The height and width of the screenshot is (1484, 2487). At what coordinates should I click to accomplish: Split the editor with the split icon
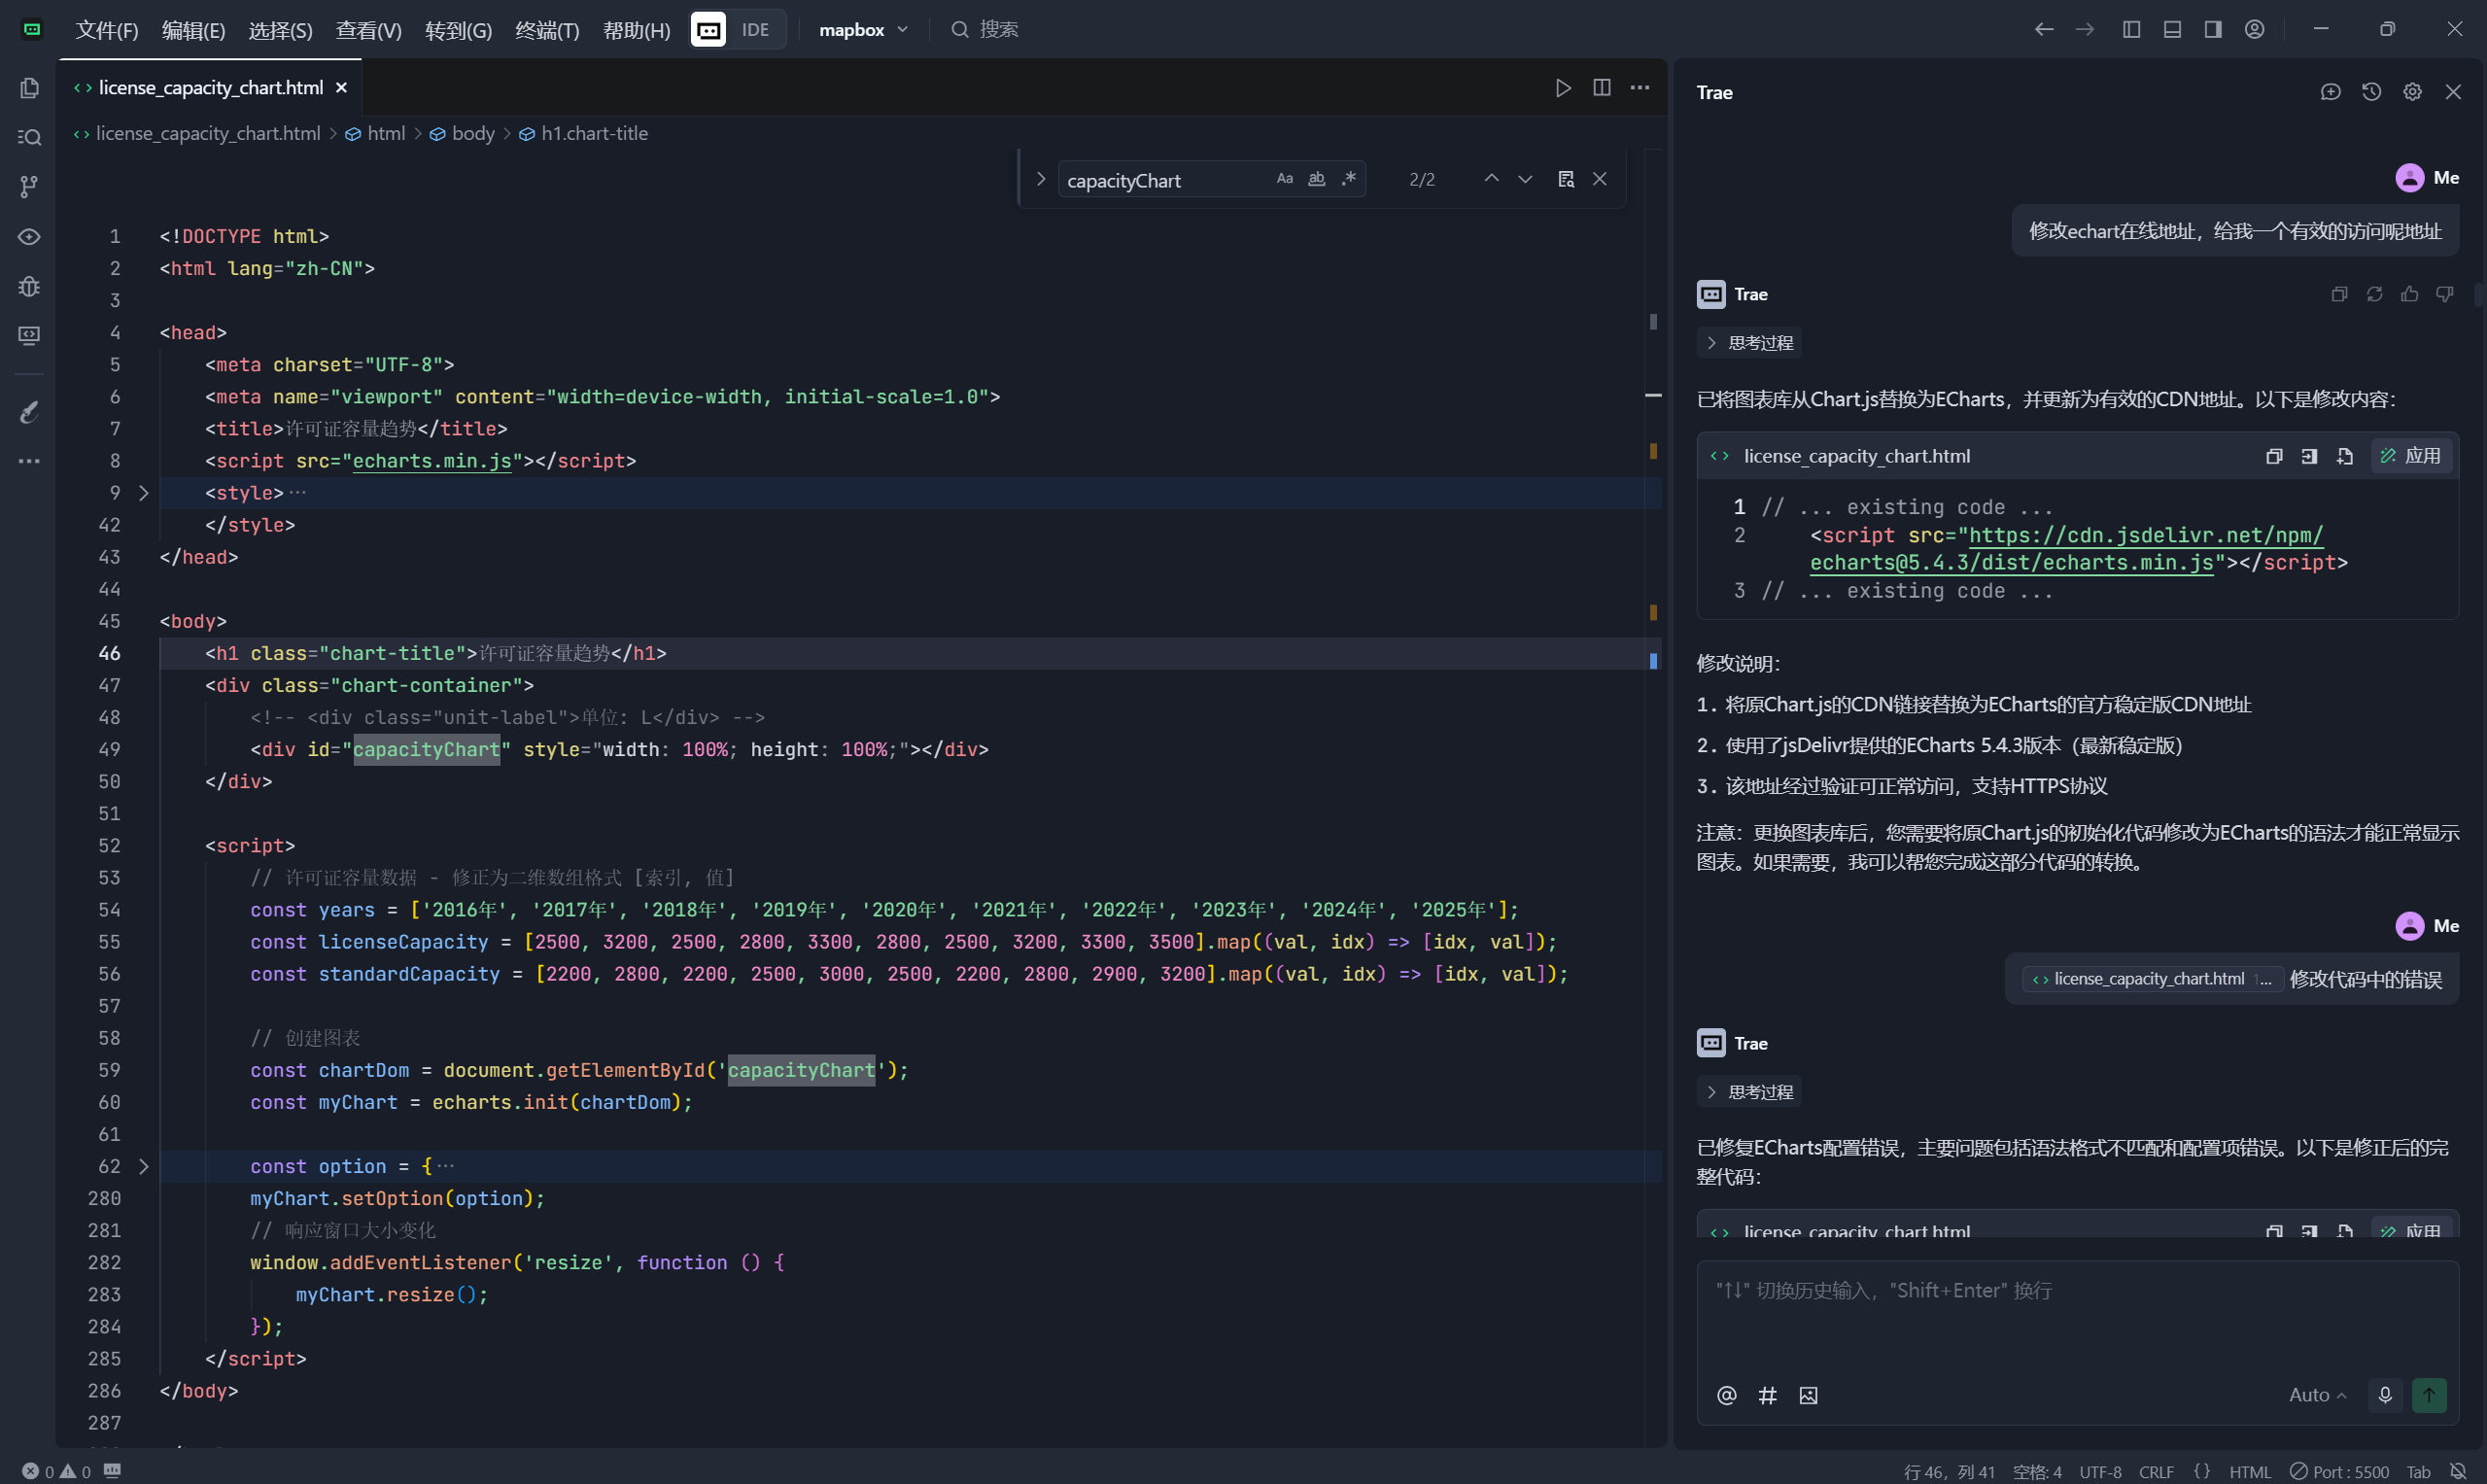pos(1601,88)
